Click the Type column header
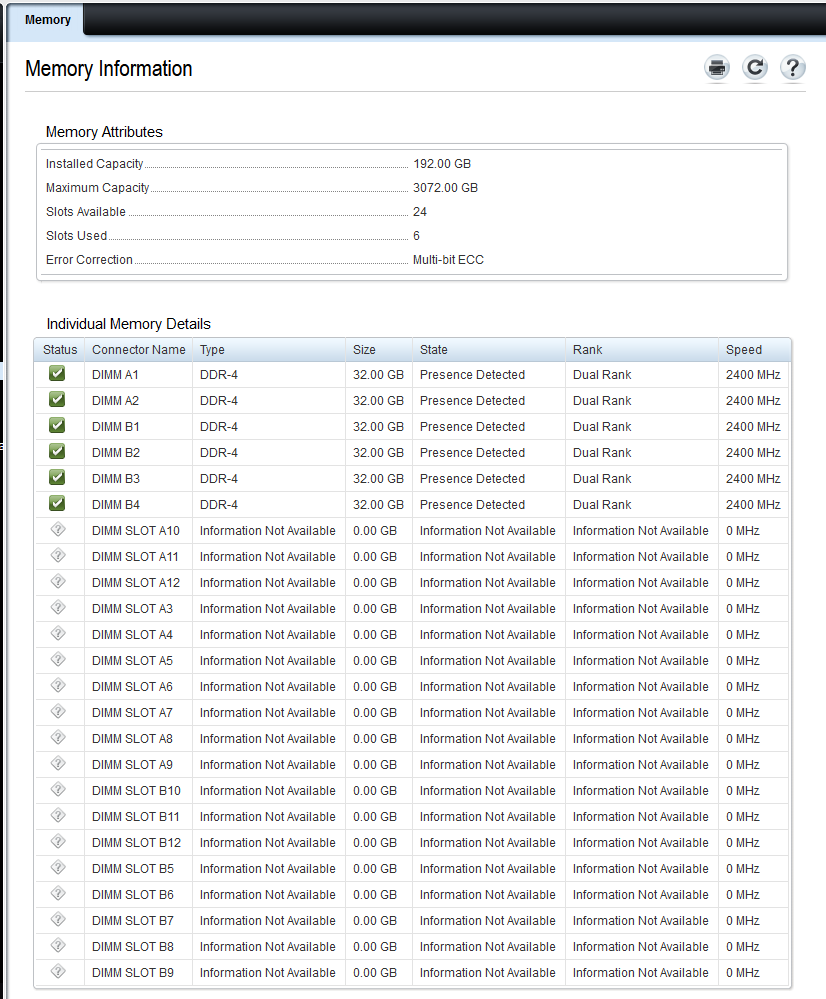Screen dimensions: 826x999 click(212, 350)
